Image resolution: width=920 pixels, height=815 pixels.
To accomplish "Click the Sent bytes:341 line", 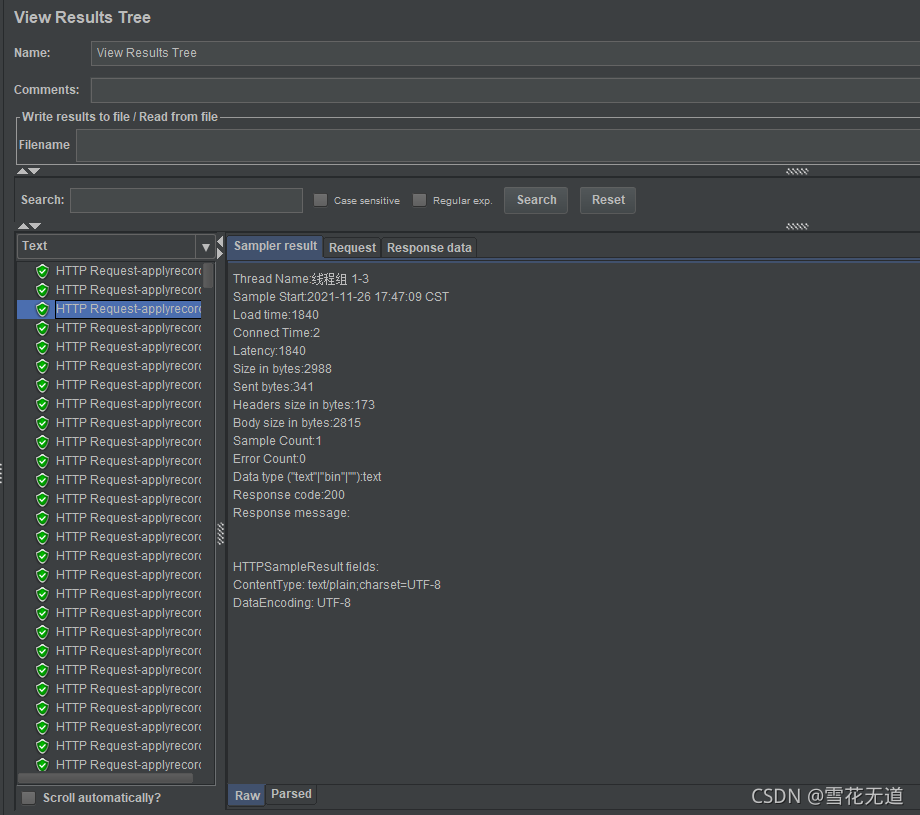I will (273, 387).
